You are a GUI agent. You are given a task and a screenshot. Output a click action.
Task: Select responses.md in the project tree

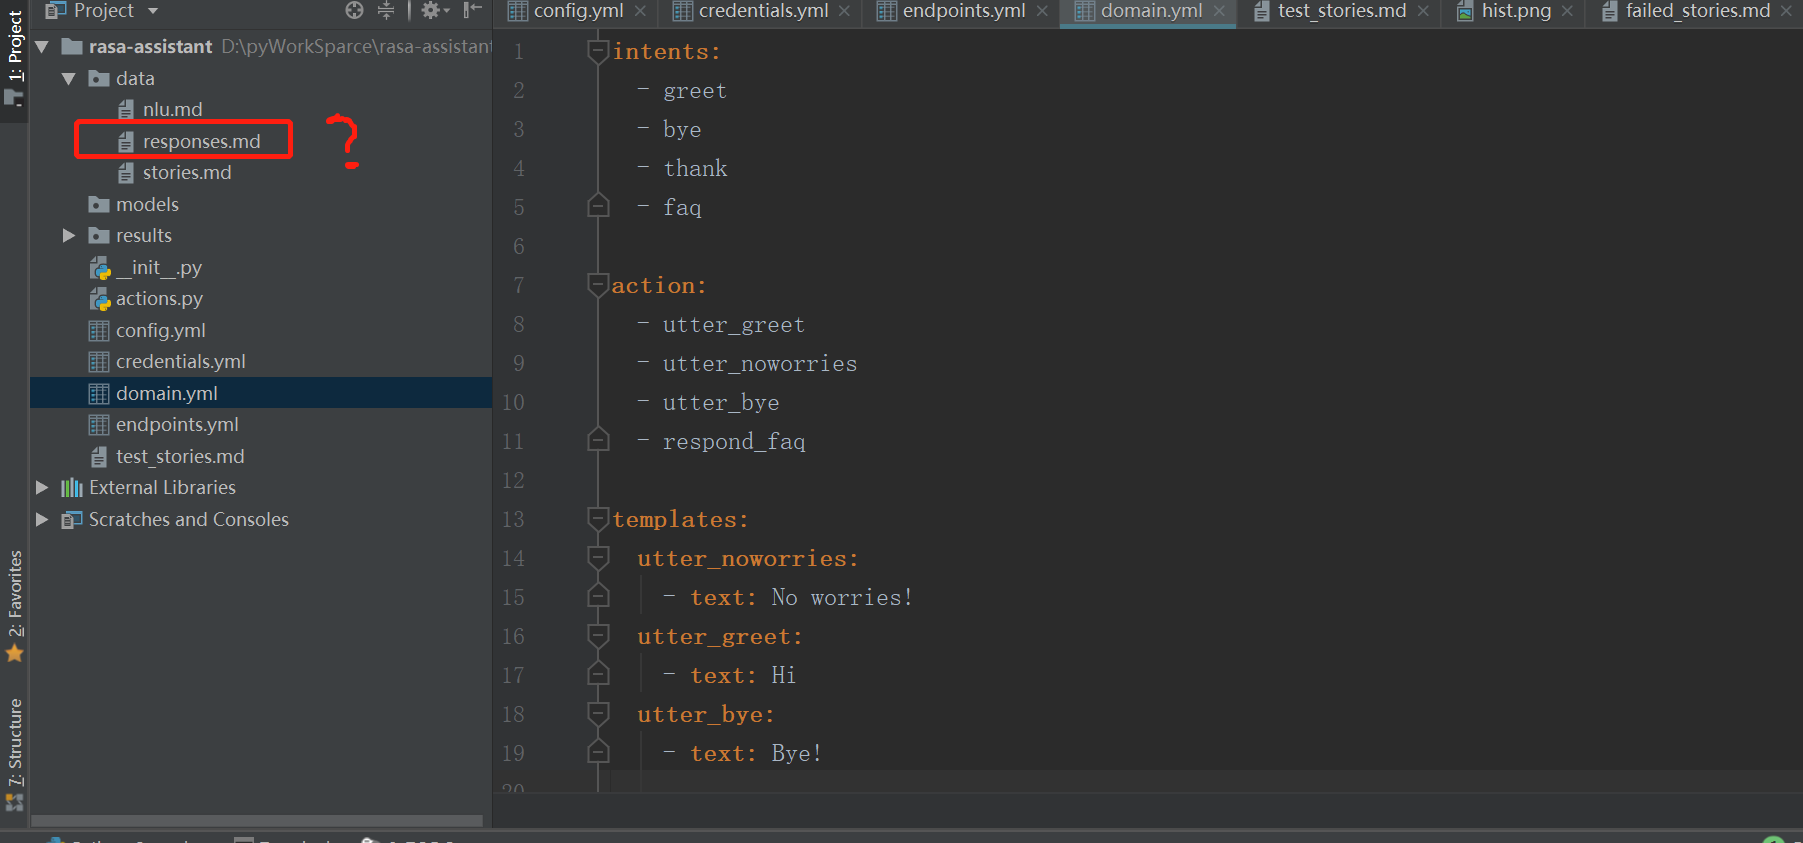pyautogui.click(x=200, y=142)
